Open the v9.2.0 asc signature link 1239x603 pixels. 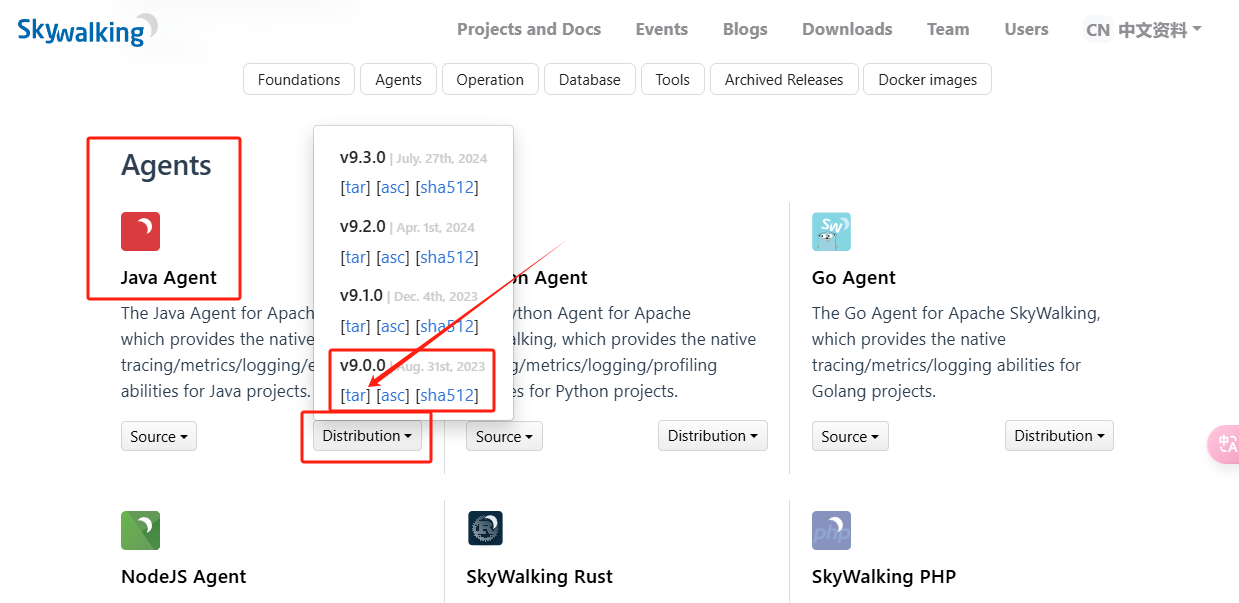pyautogui.click(x=393, y=257)
